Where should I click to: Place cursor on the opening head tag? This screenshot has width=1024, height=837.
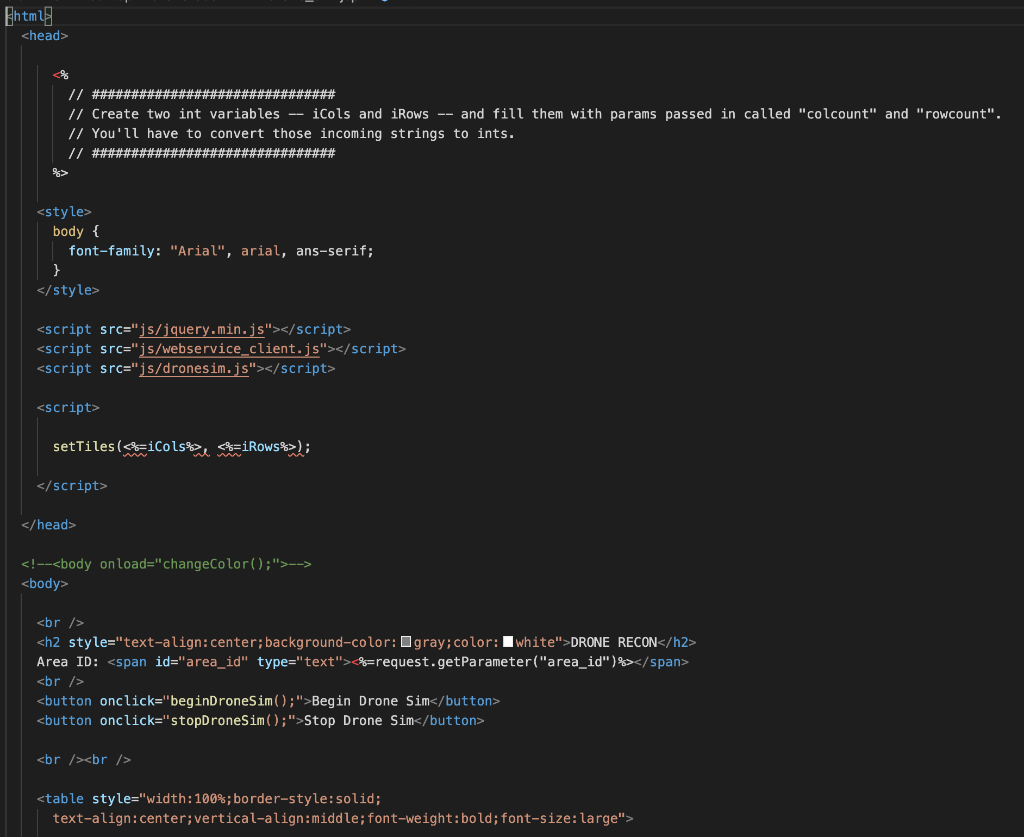(x=44, y=35)
